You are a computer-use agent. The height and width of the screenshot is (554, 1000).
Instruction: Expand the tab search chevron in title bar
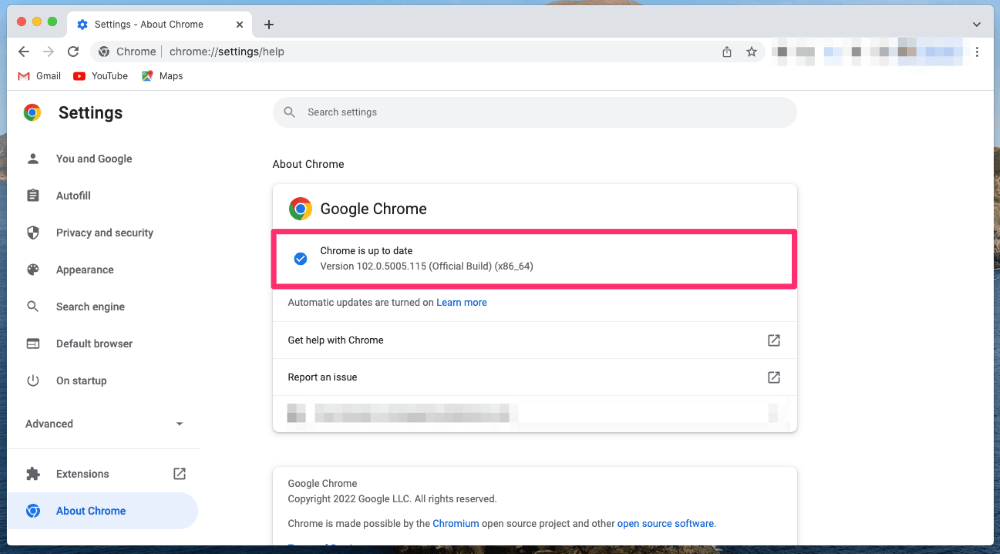976,24
